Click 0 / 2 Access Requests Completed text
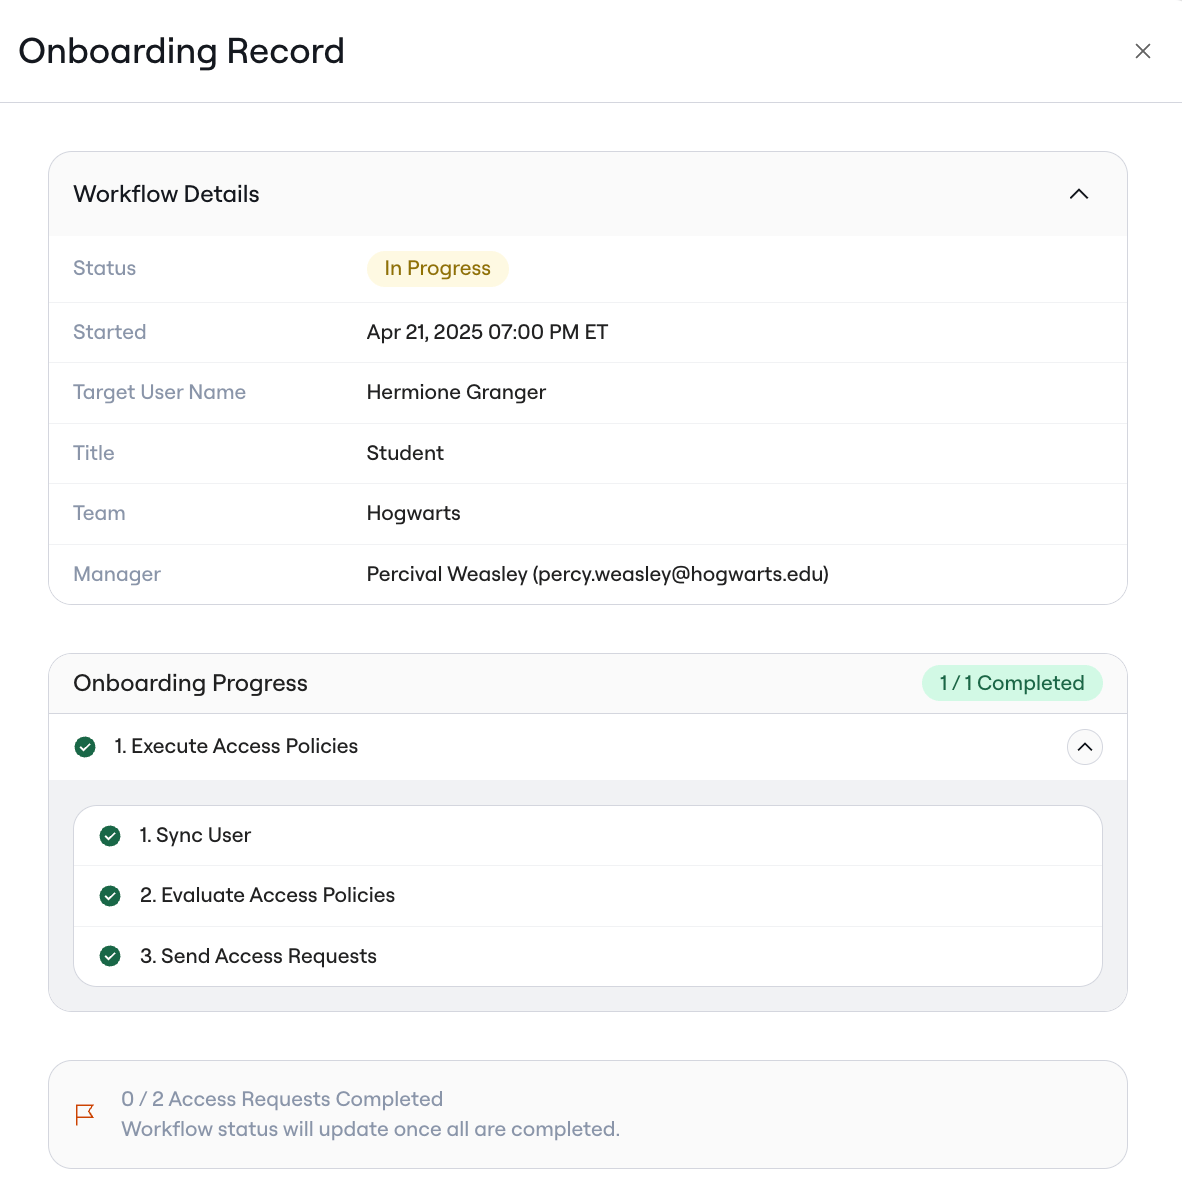Screen dimensions: 1182x1202 coord(282,1099)
